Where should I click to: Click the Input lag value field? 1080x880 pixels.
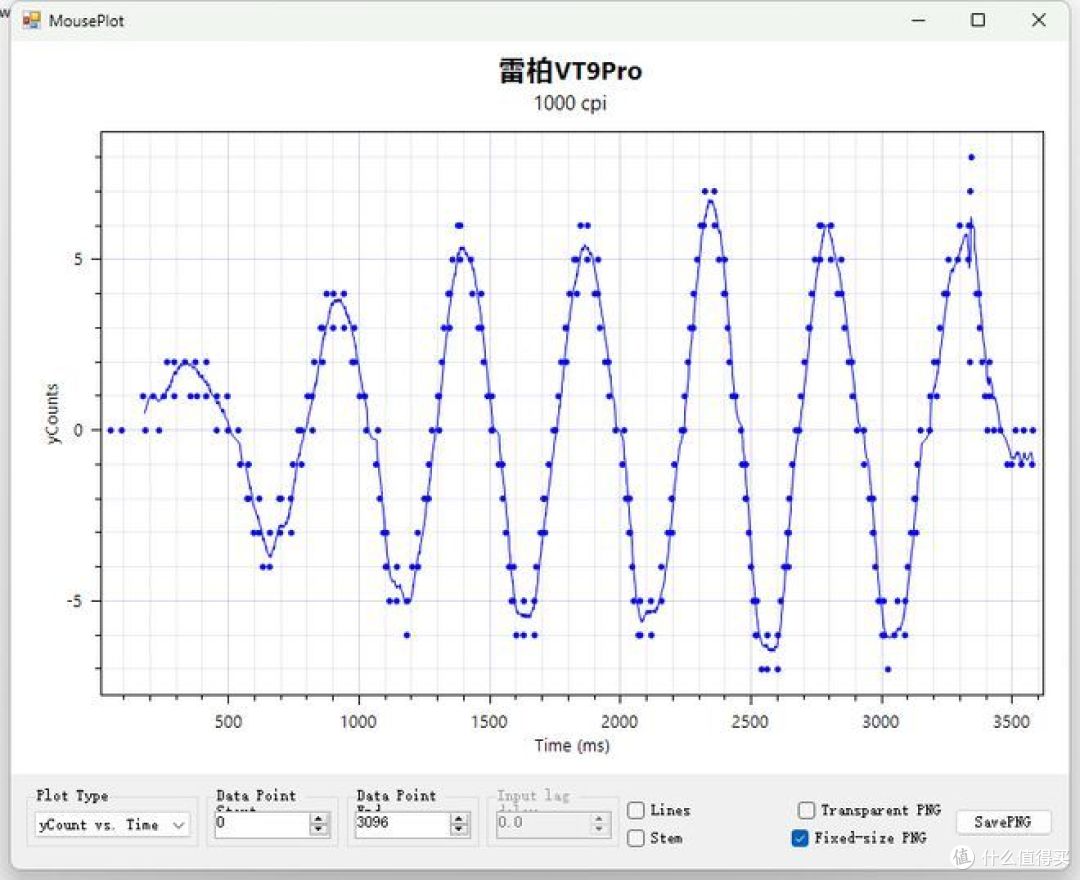pyautogui.click(x=543, y=824)
